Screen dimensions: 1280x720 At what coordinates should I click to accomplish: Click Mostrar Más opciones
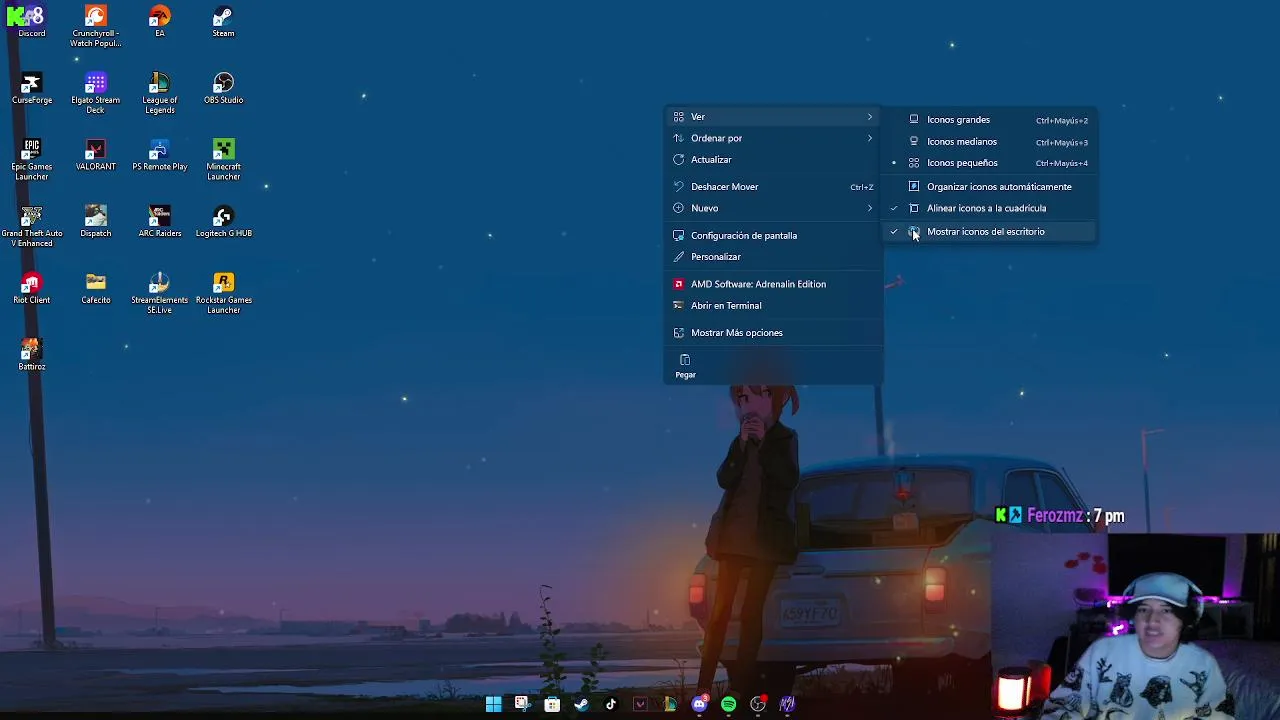point(774,333)
